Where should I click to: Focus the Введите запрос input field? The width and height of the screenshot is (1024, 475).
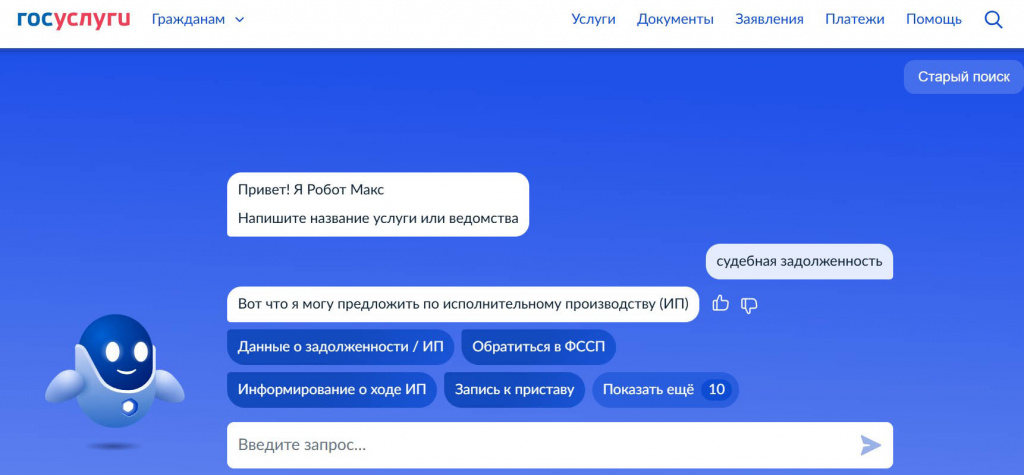click(560, 446)
